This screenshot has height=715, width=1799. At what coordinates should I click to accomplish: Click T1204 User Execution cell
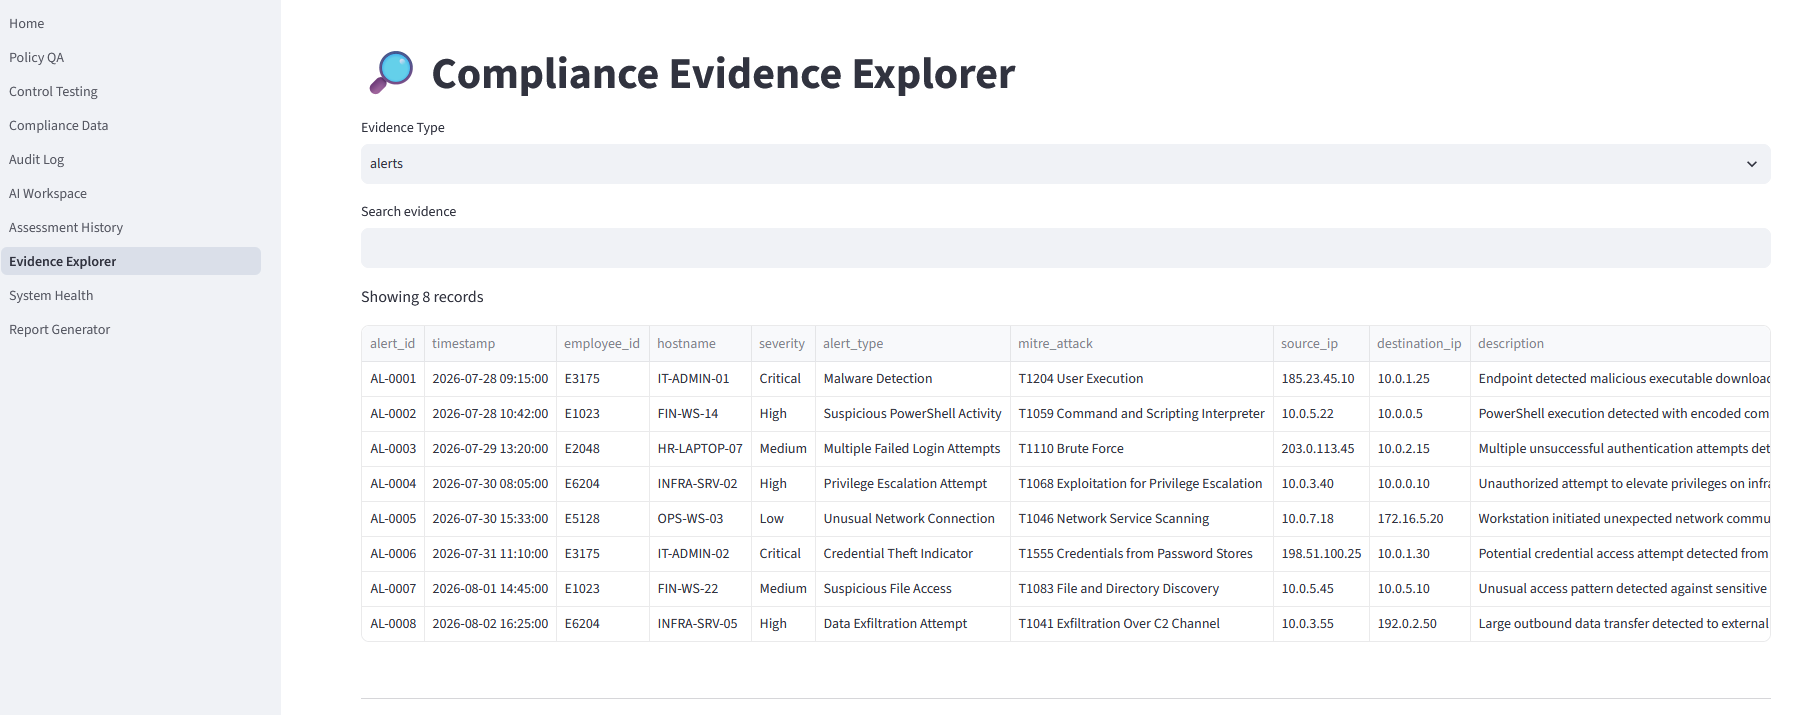click(x=1142, y=379)
